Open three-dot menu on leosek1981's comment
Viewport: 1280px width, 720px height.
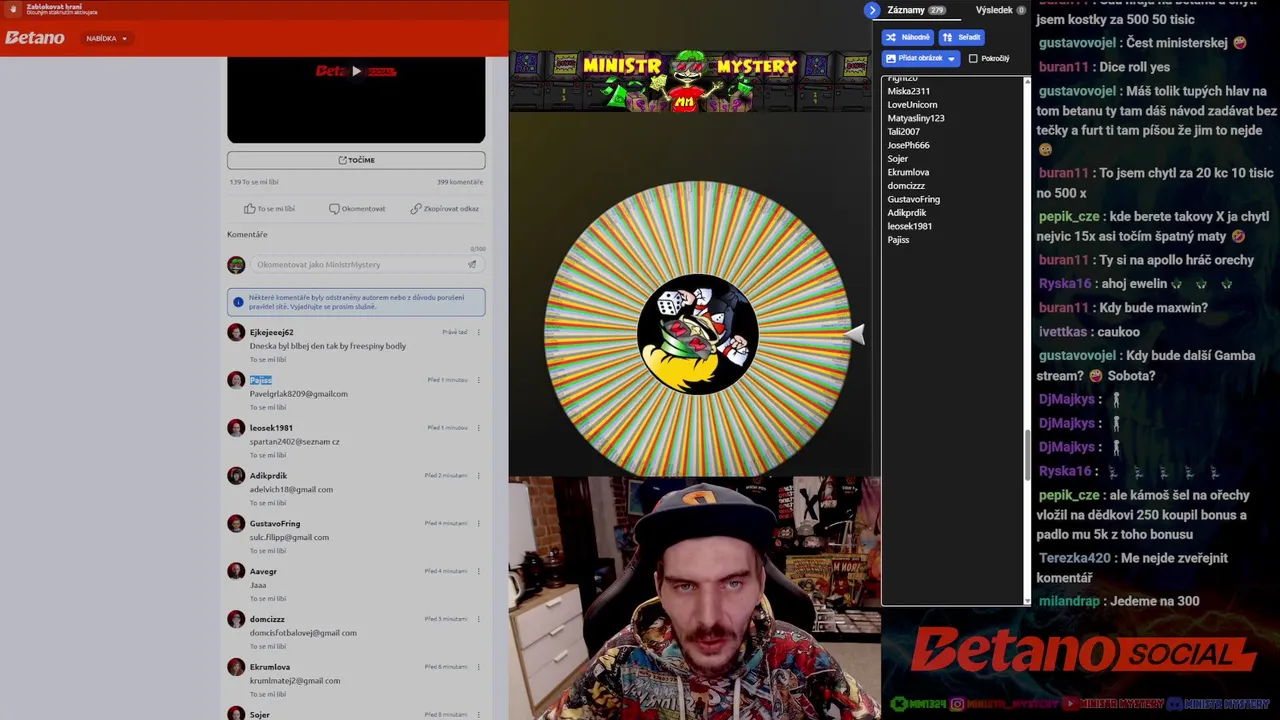478,428
